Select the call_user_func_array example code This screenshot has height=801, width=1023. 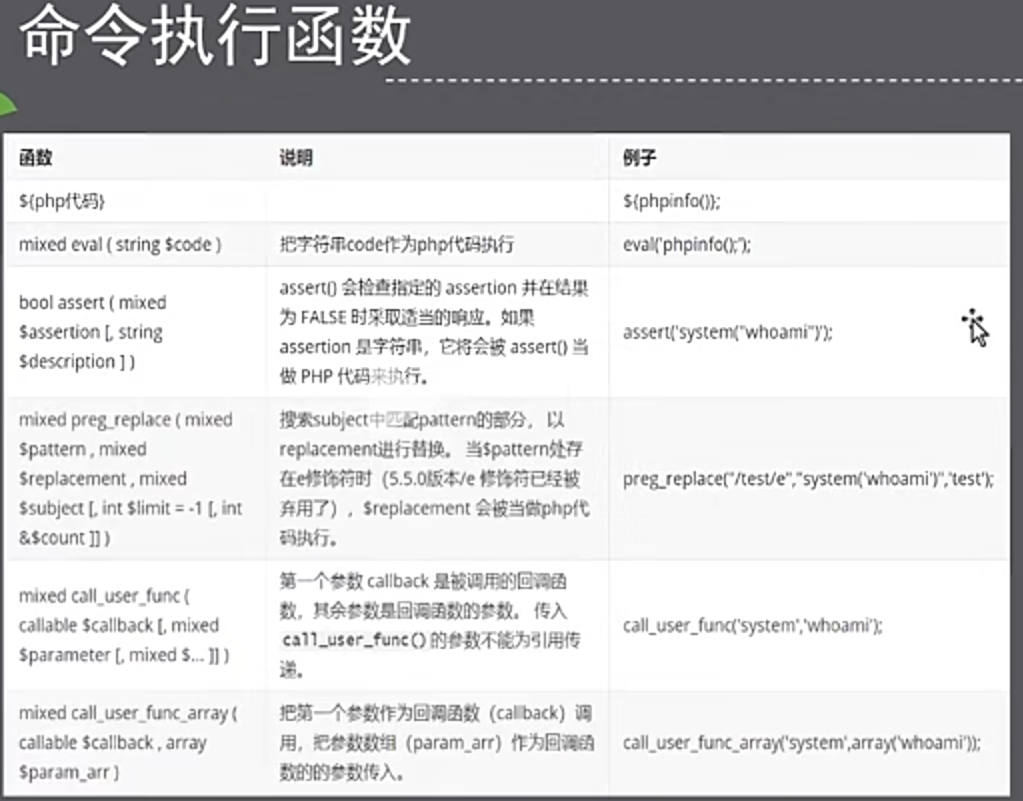801,743
